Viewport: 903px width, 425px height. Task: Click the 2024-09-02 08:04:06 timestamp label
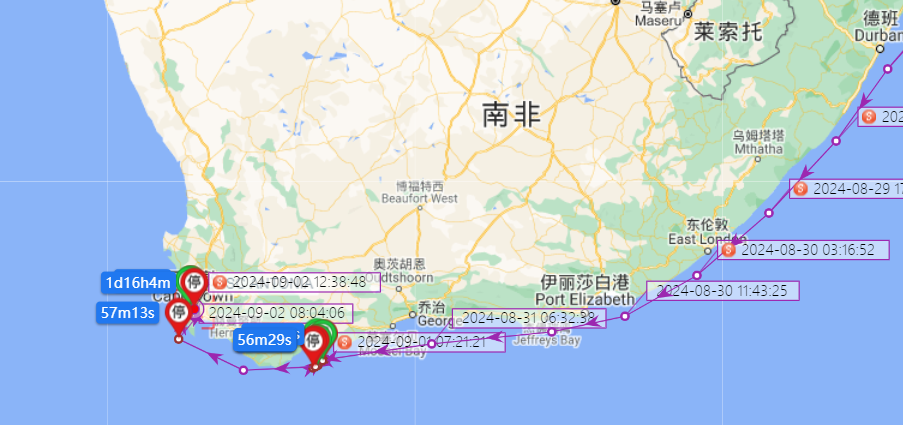(278, 313)
